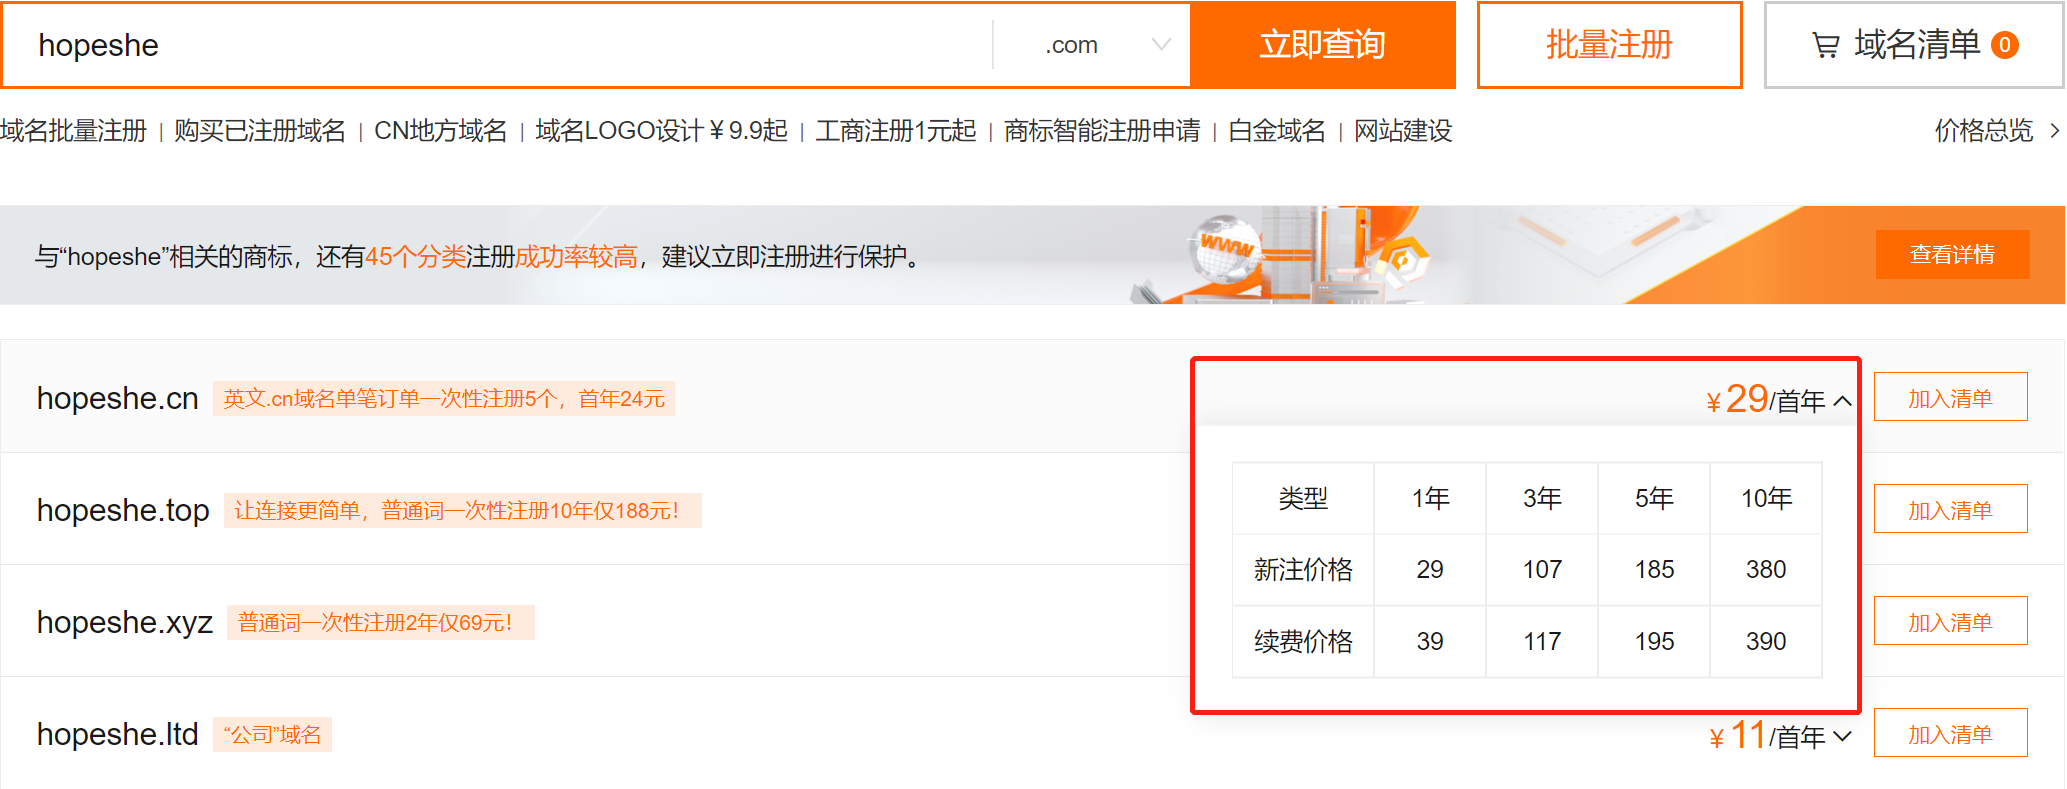The height and width of the screenshot is (789, 2067).
Task: Click the new registration price 107
Action: tap(1542, 569)
